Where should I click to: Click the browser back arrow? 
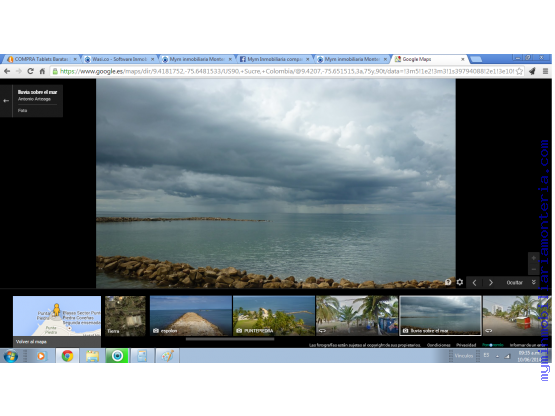pos(7,72)
